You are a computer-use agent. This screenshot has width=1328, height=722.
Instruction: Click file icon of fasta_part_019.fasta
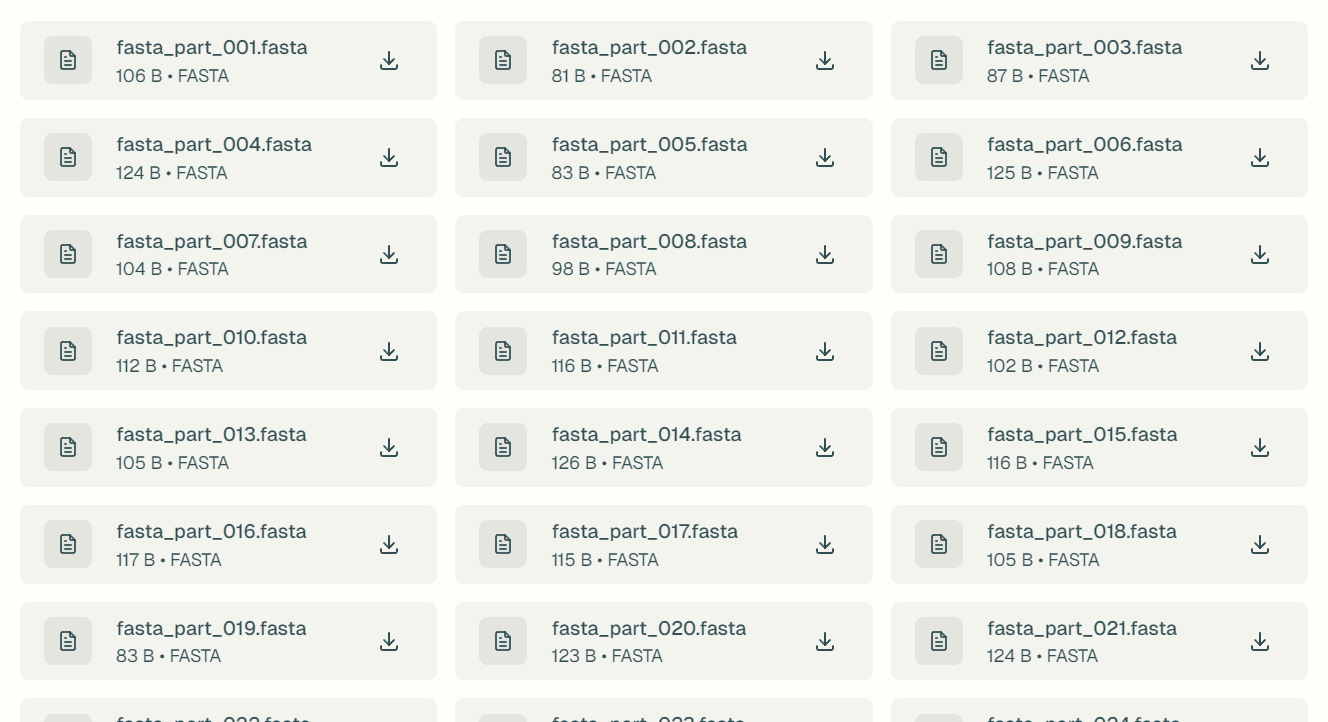68,641
